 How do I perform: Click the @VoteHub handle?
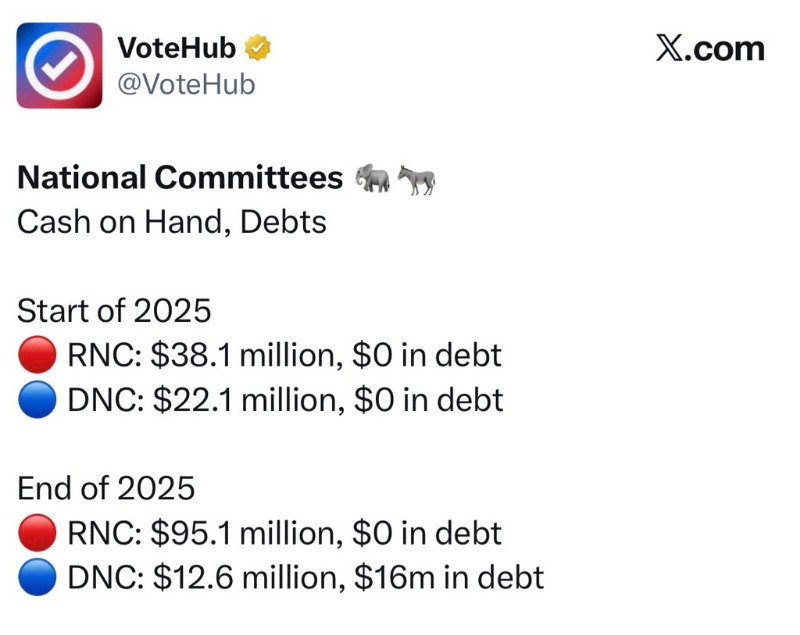186,85
